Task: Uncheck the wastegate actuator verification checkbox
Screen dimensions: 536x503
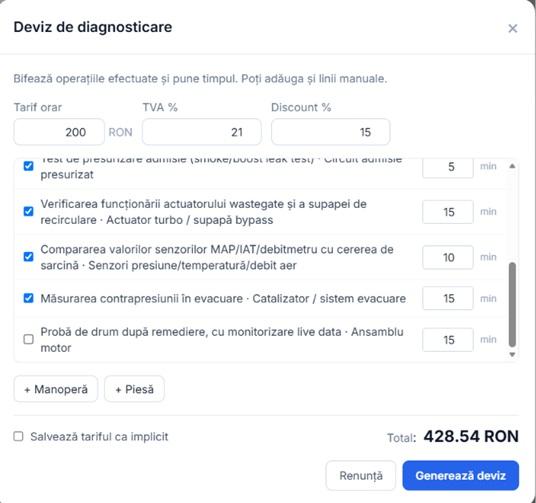Action: (x=28, y=211)
